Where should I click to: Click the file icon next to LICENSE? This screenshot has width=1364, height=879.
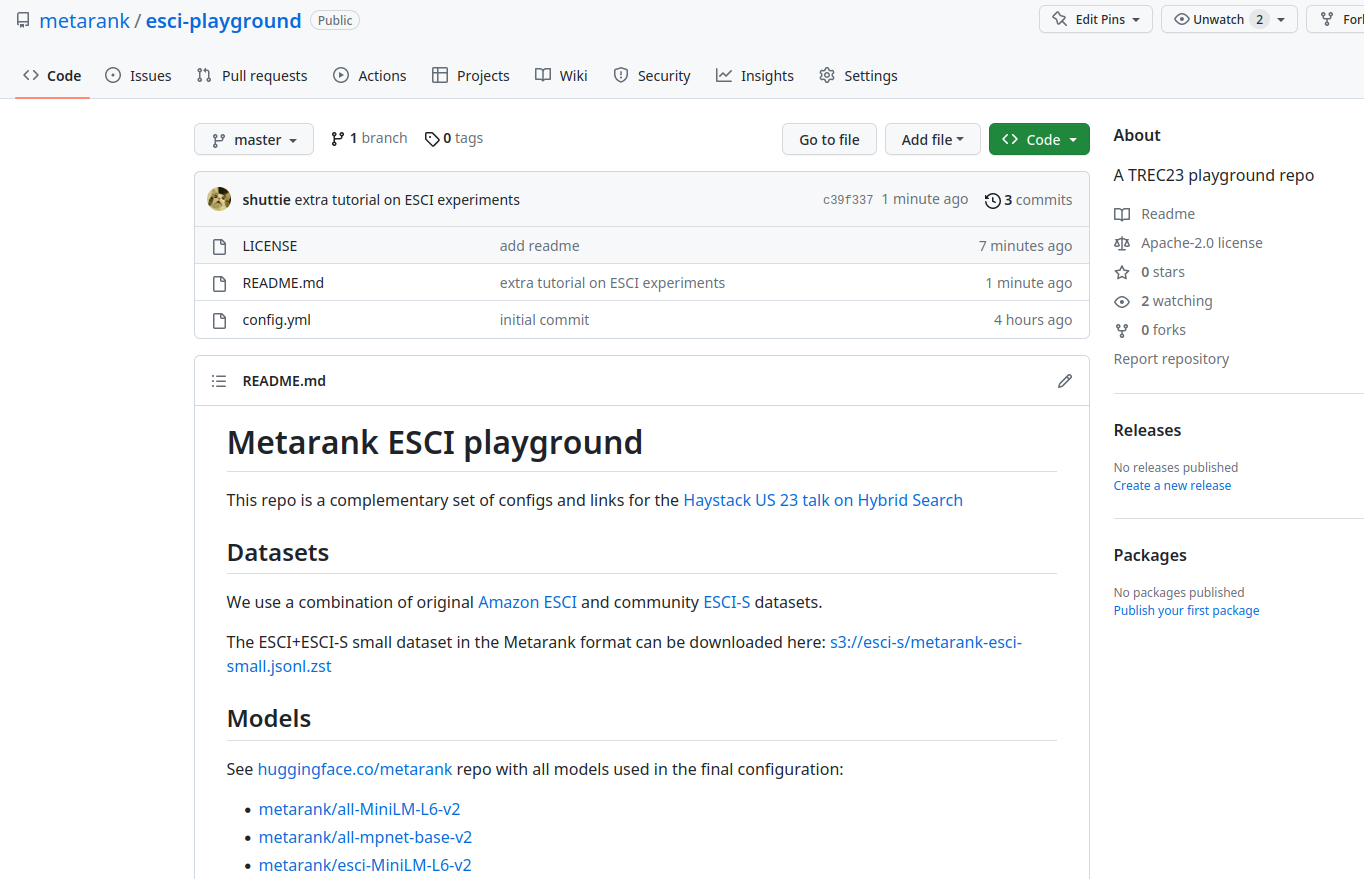tap(219, 246)
